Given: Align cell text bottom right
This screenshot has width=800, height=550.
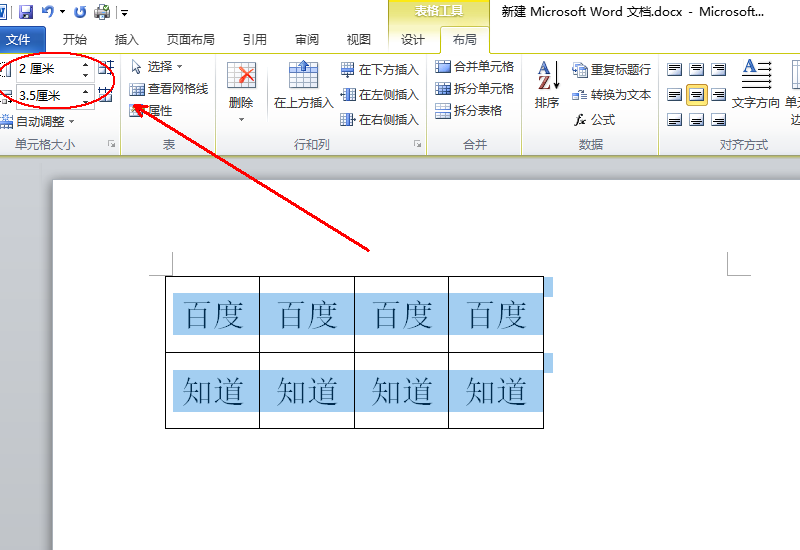Looking at the screenshot, I should (x=718, y=120).
